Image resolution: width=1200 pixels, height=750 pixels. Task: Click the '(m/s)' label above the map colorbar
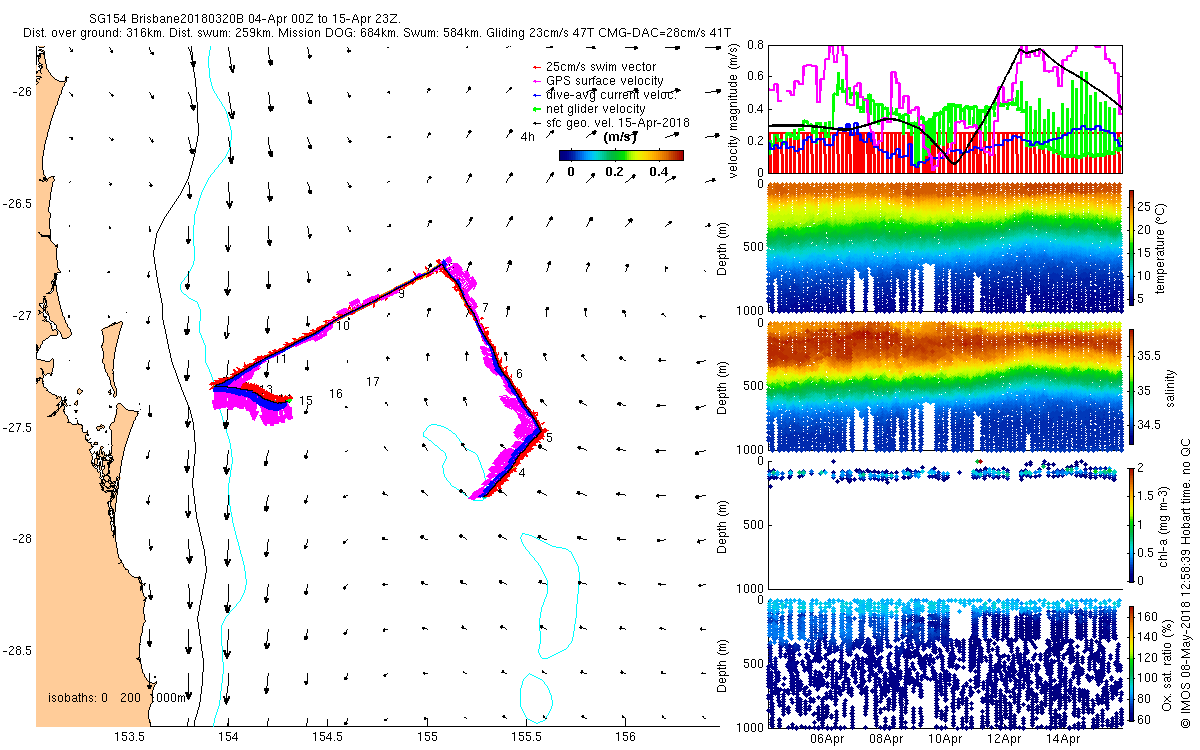(621, 137)
